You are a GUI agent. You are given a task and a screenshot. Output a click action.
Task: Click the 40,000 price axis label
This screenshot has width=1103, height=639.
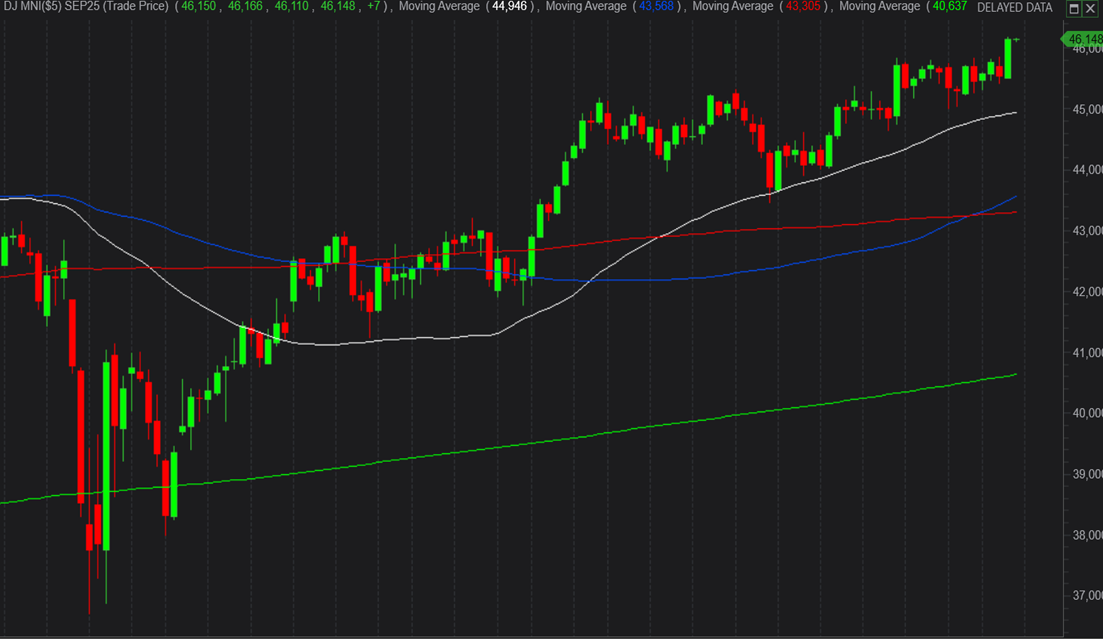click(x=1085, y=414)
